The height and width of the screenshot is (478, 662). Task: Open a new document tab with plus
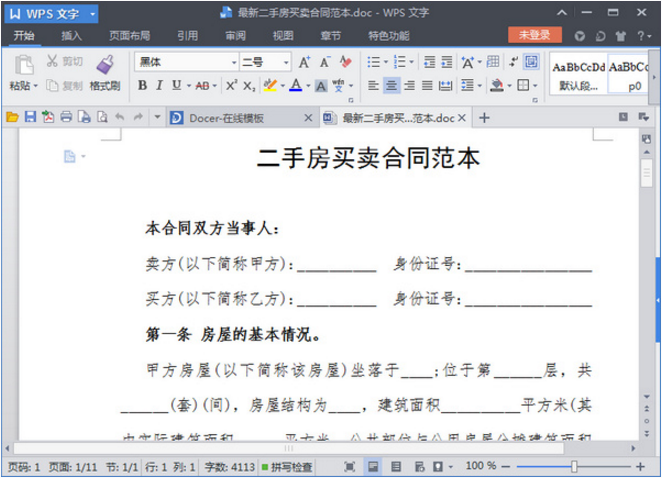[x=484, y=118]
